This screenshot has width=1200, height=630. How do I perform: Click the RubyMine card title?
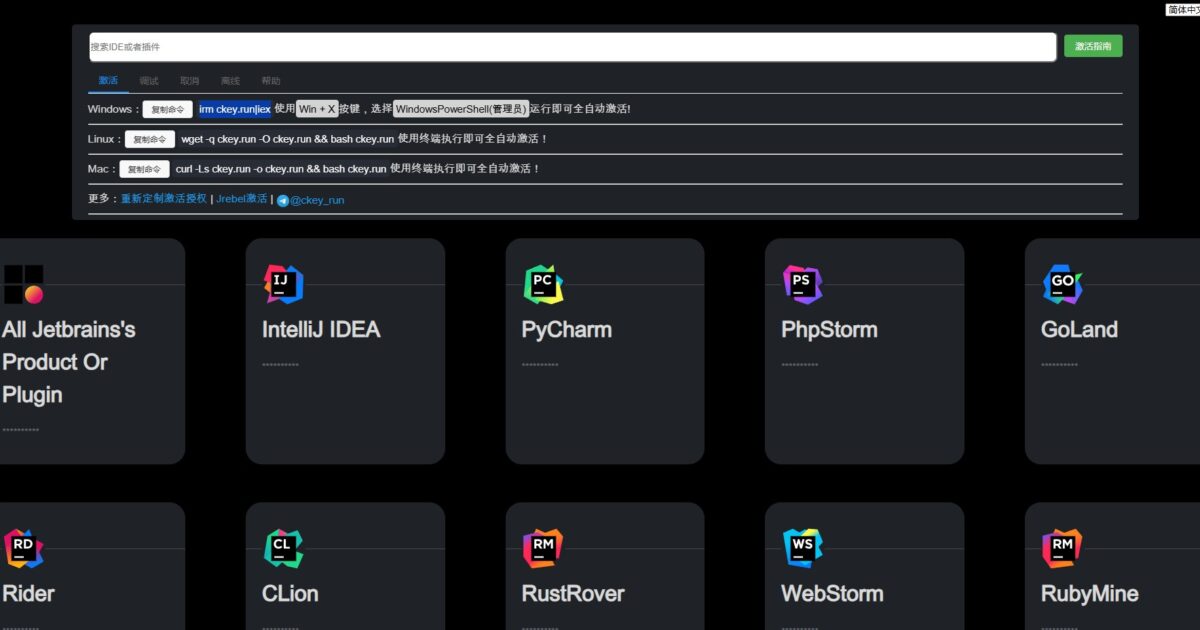[x=1089, y=594]
